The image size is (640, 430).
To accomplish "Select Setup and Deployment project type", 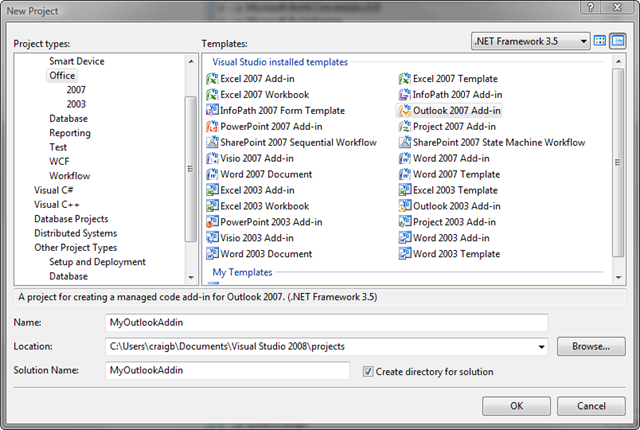I will coord(97,262).
